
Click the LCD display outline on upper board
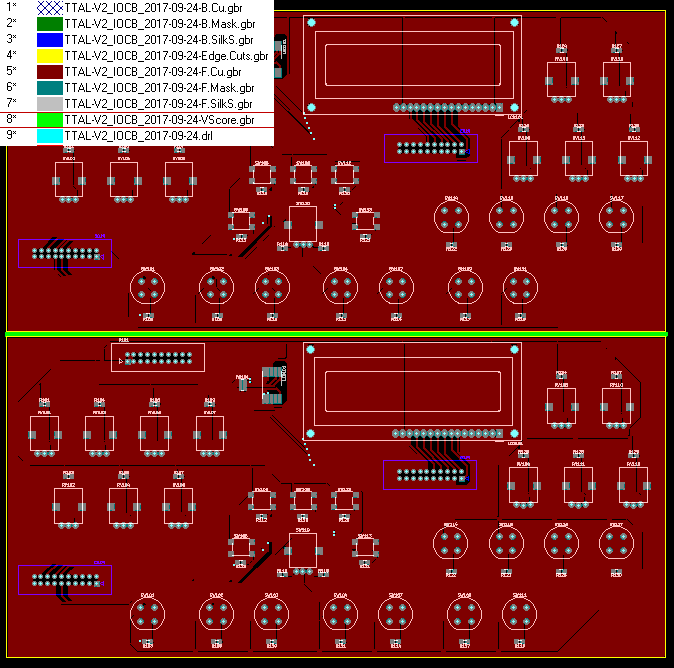(413, 65)
